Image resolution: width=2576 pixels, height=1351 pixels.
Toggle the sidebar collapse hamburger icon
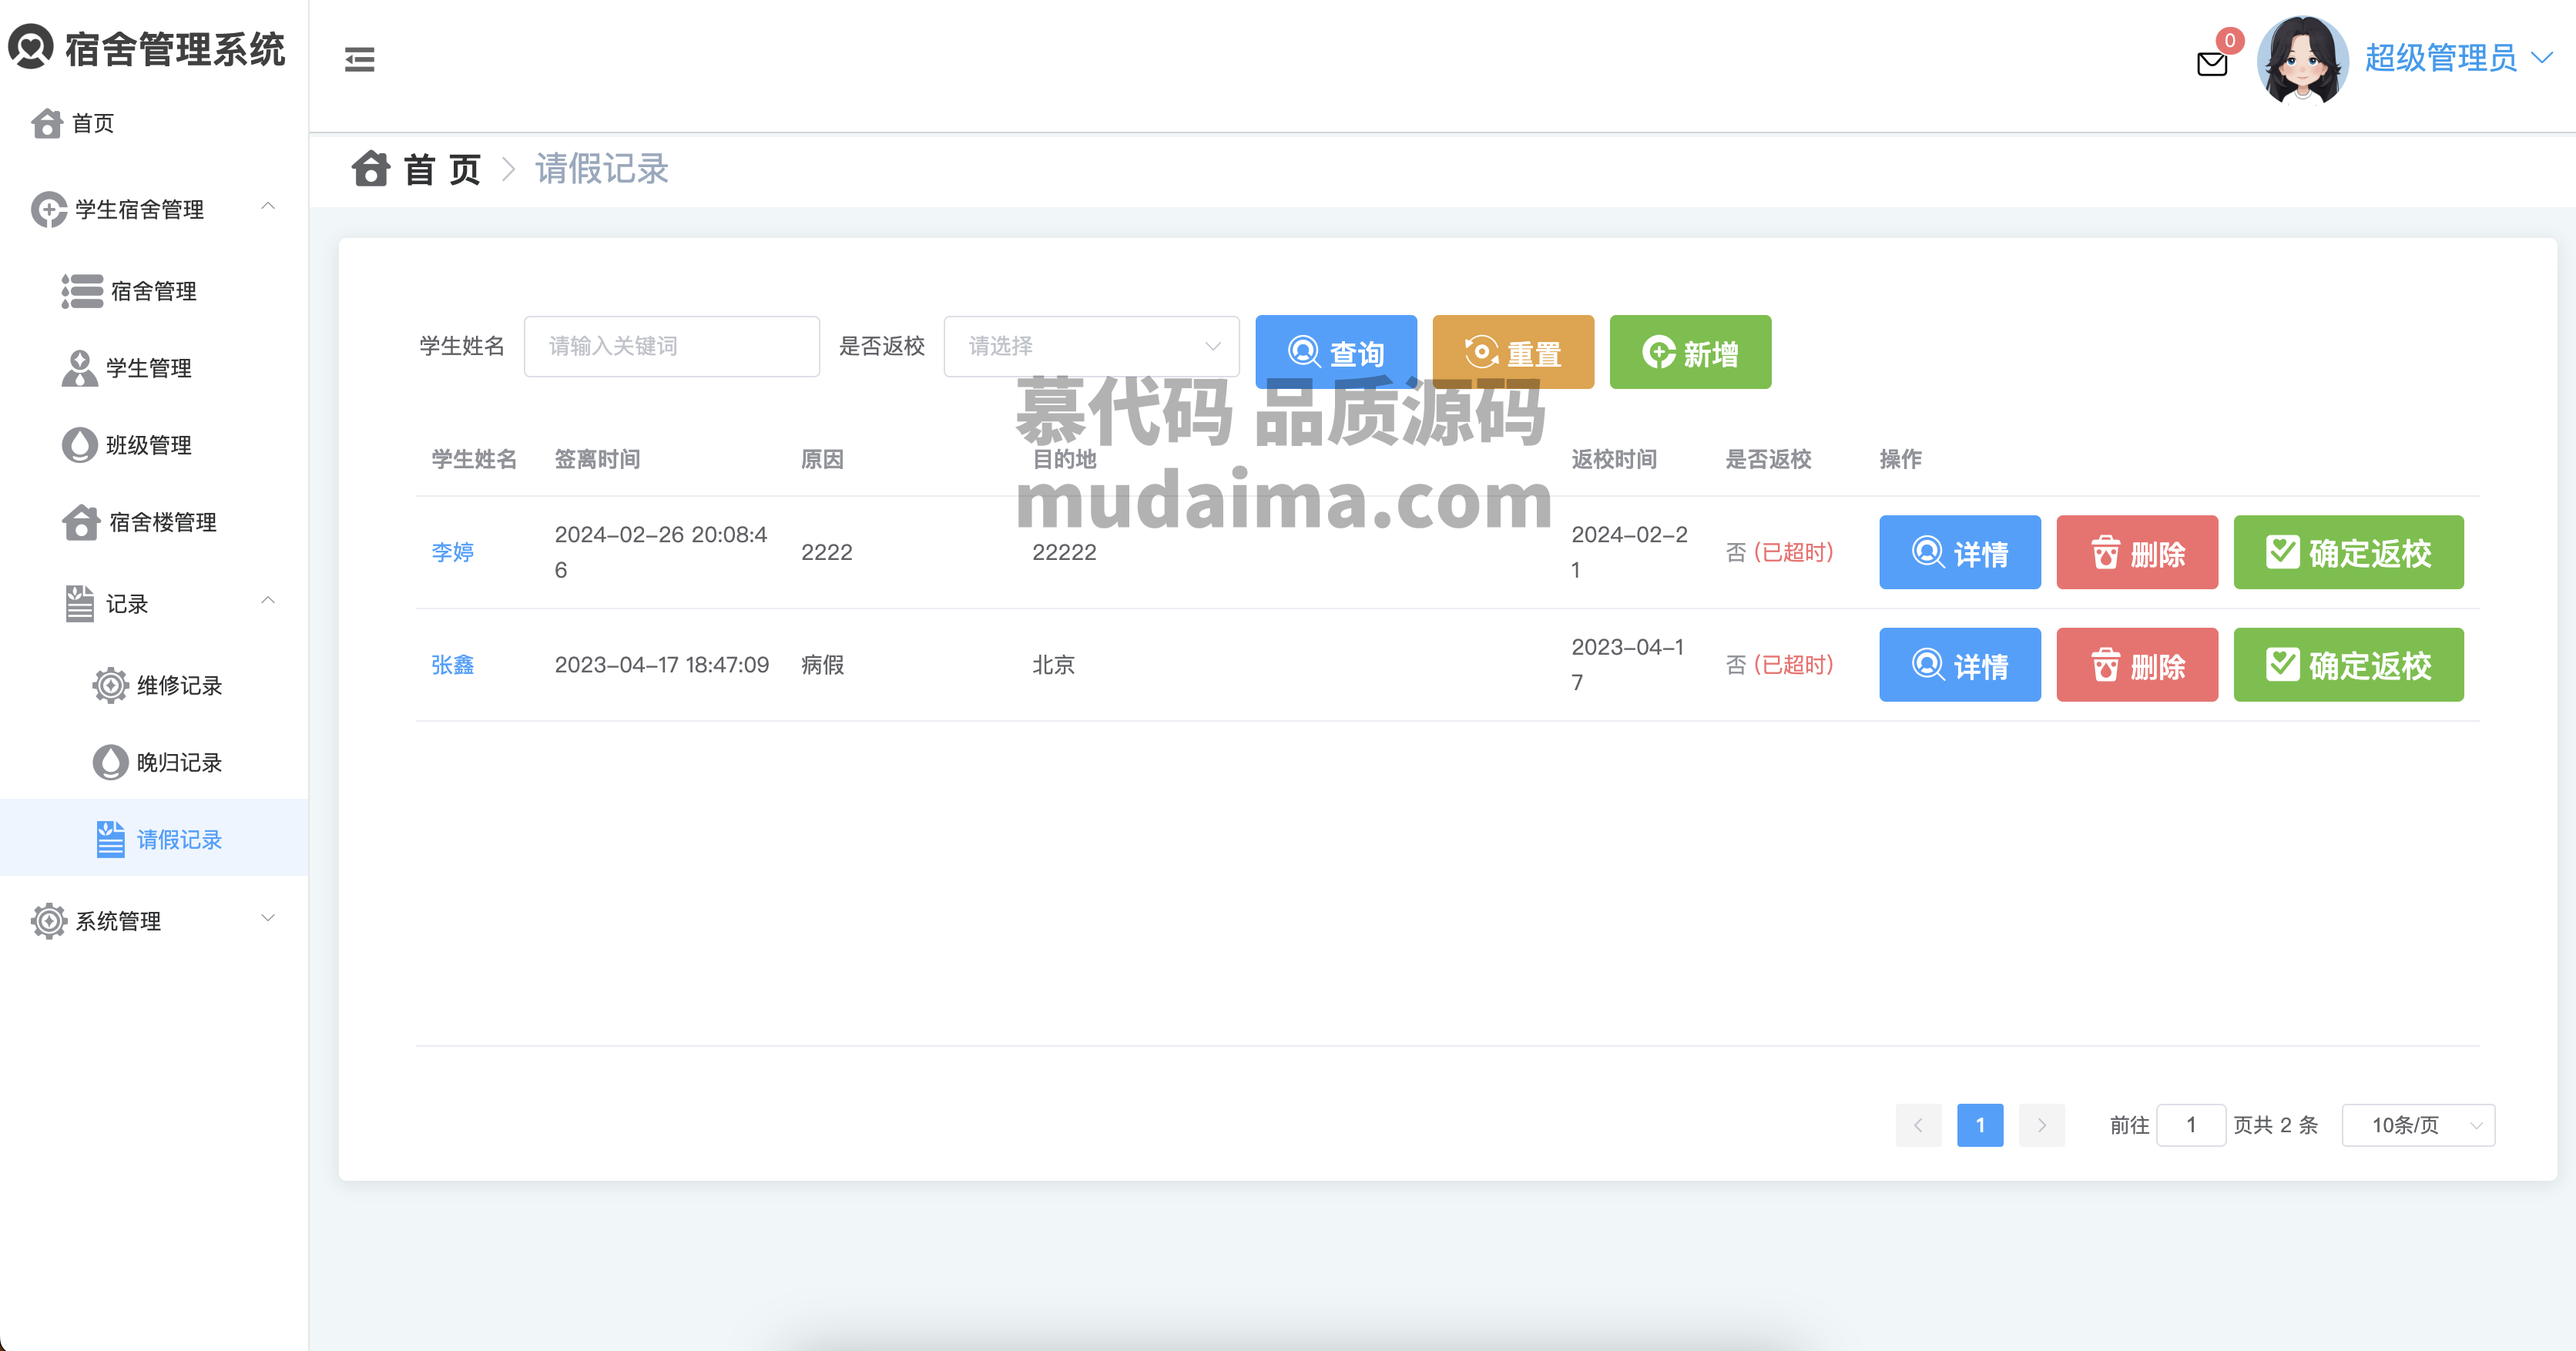360,60
